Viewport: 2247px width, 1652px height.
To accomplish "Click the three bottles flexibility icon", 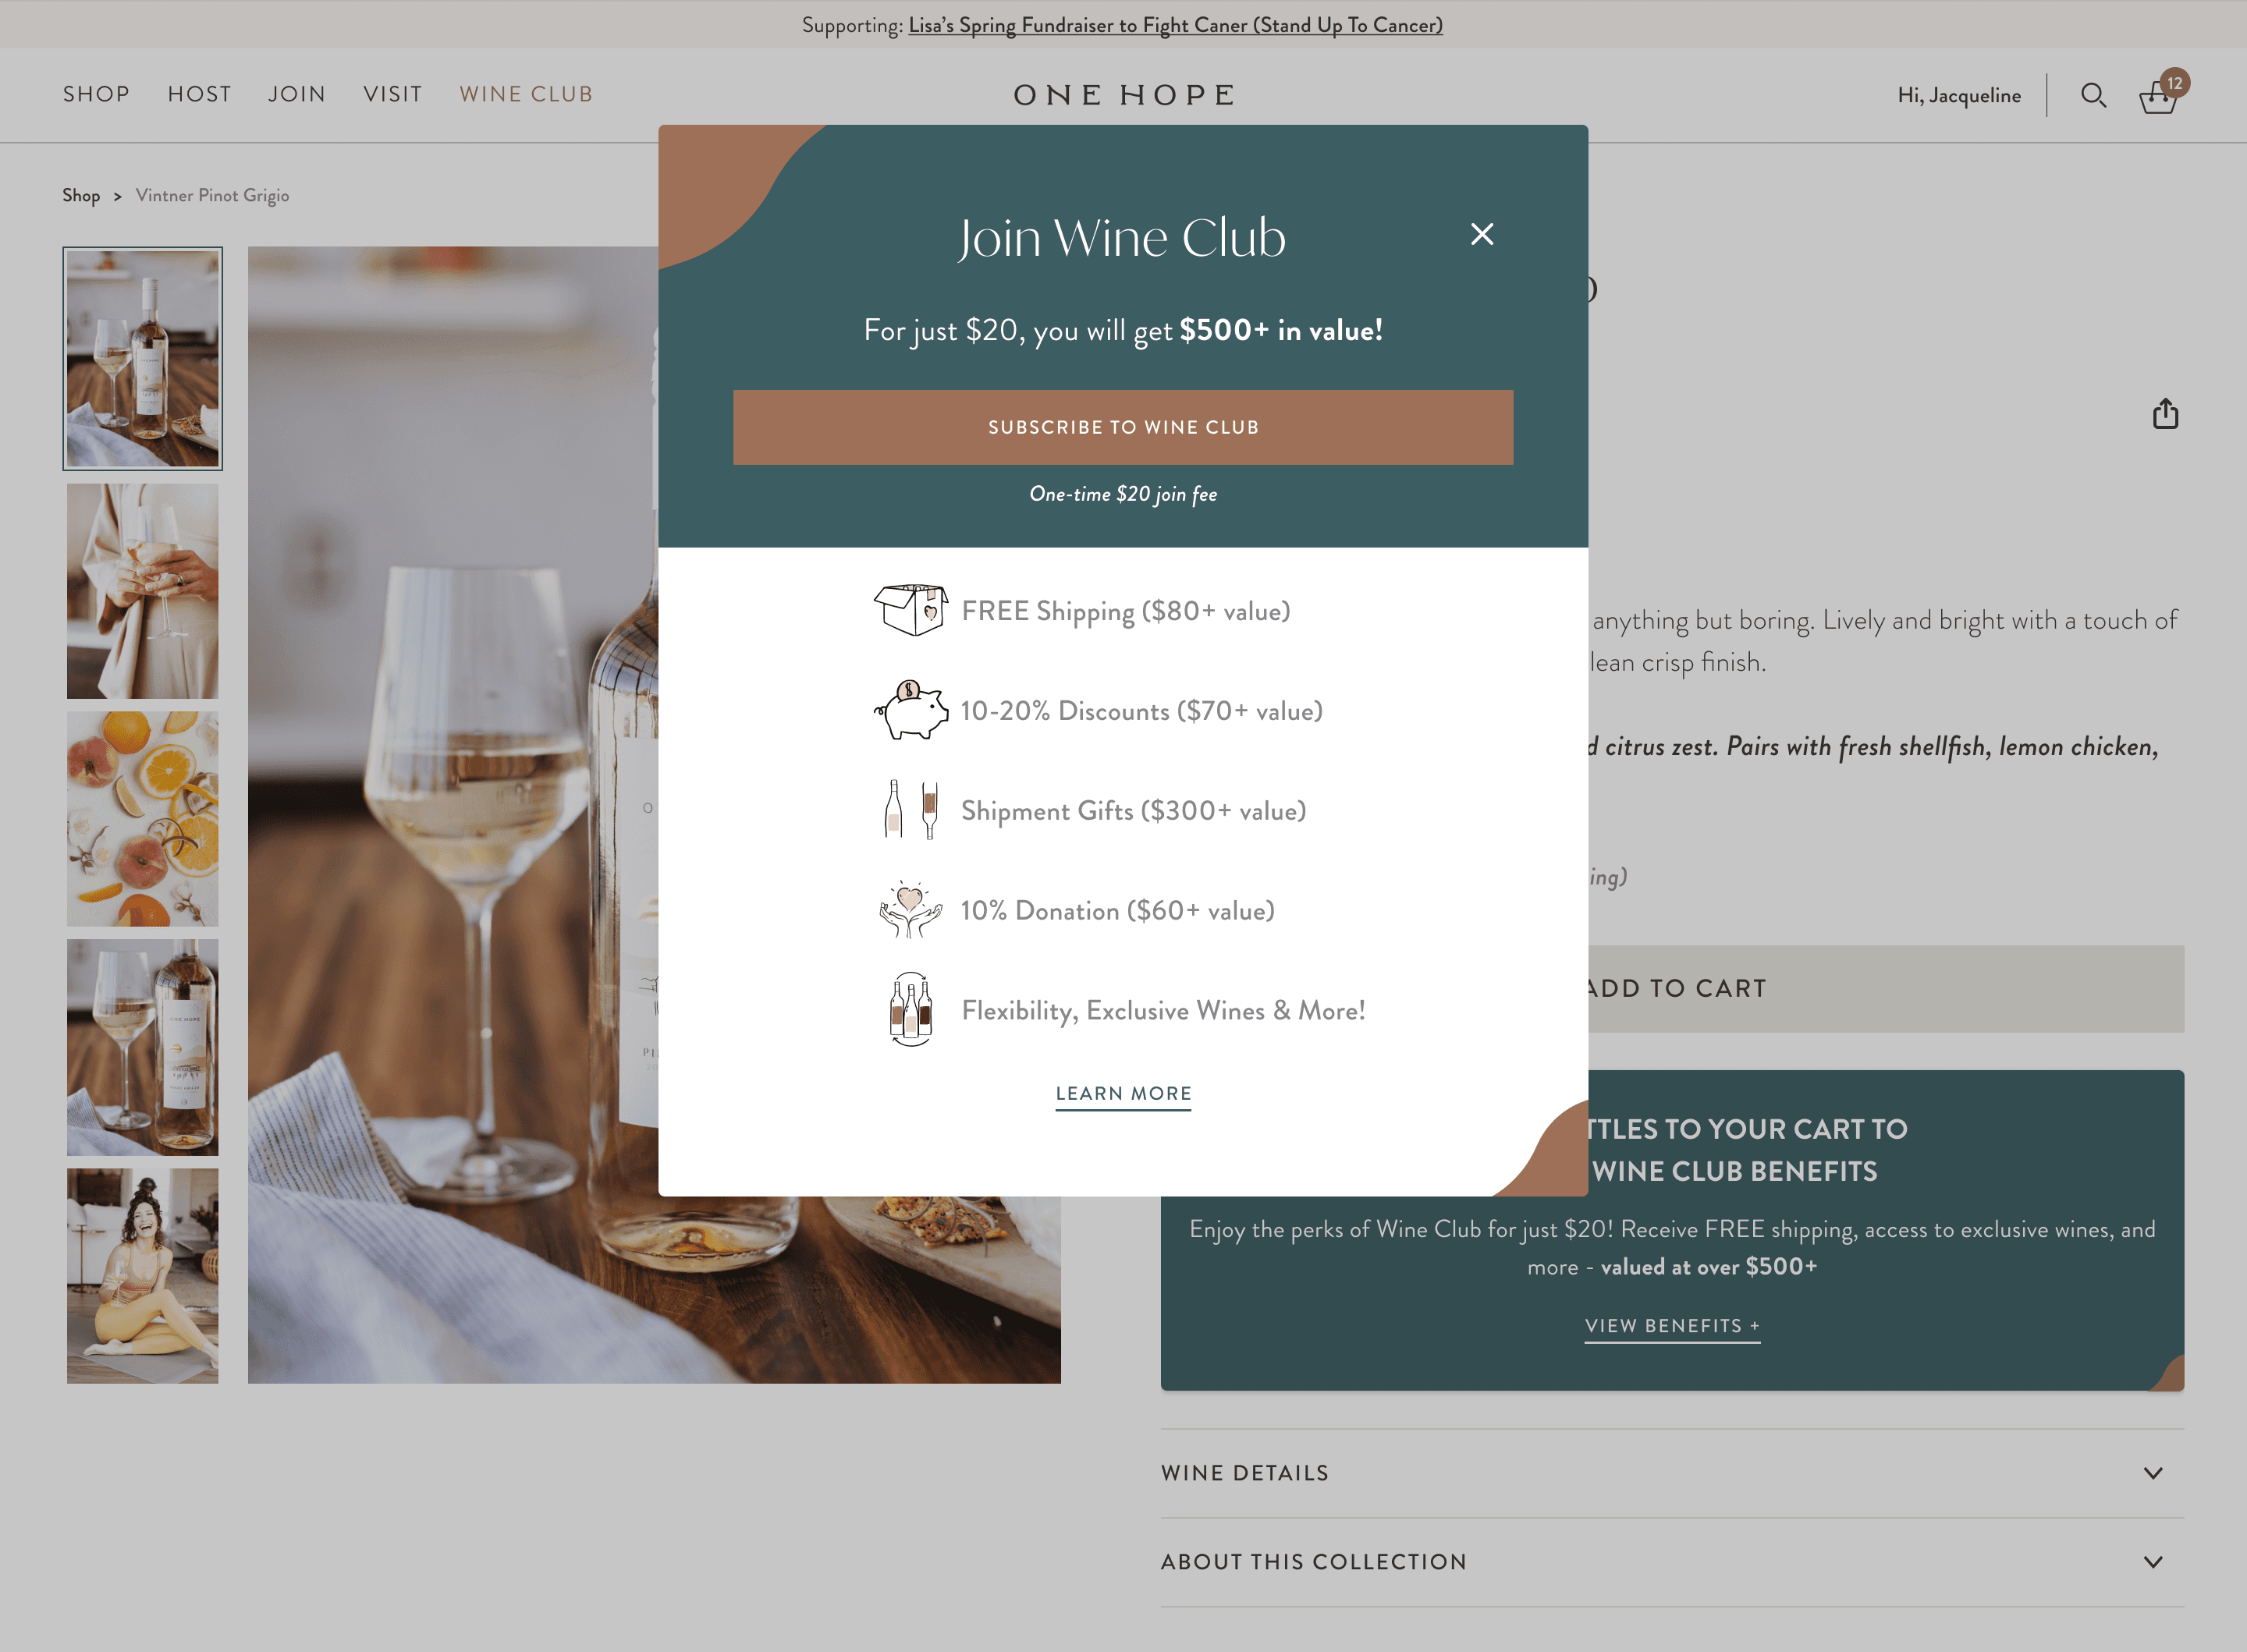I will pos(910,1009).
